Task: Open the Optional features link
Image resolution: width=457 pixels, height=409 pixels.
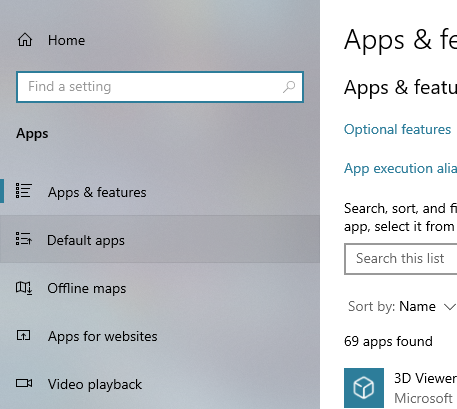Action: (x=397, y=129)
